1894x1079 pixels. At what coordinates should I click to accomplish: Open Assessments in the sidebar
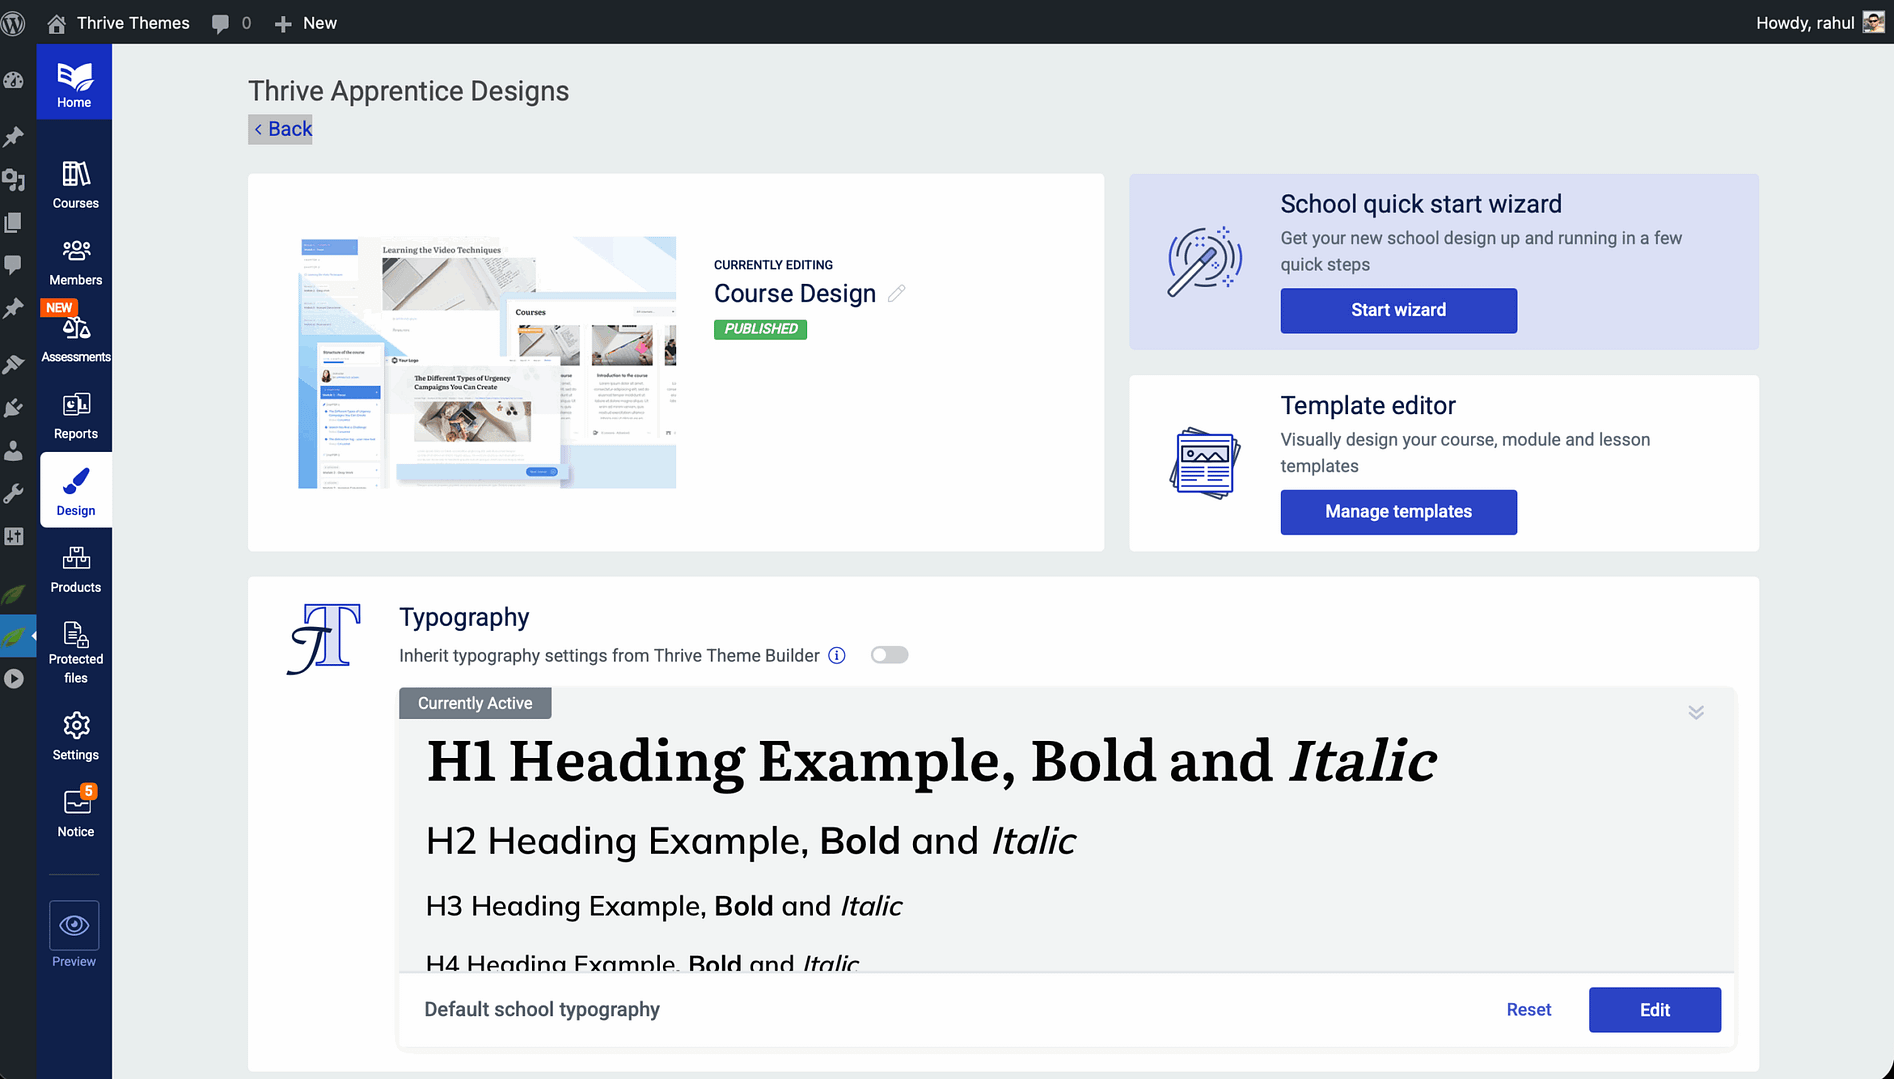(75, 339)
